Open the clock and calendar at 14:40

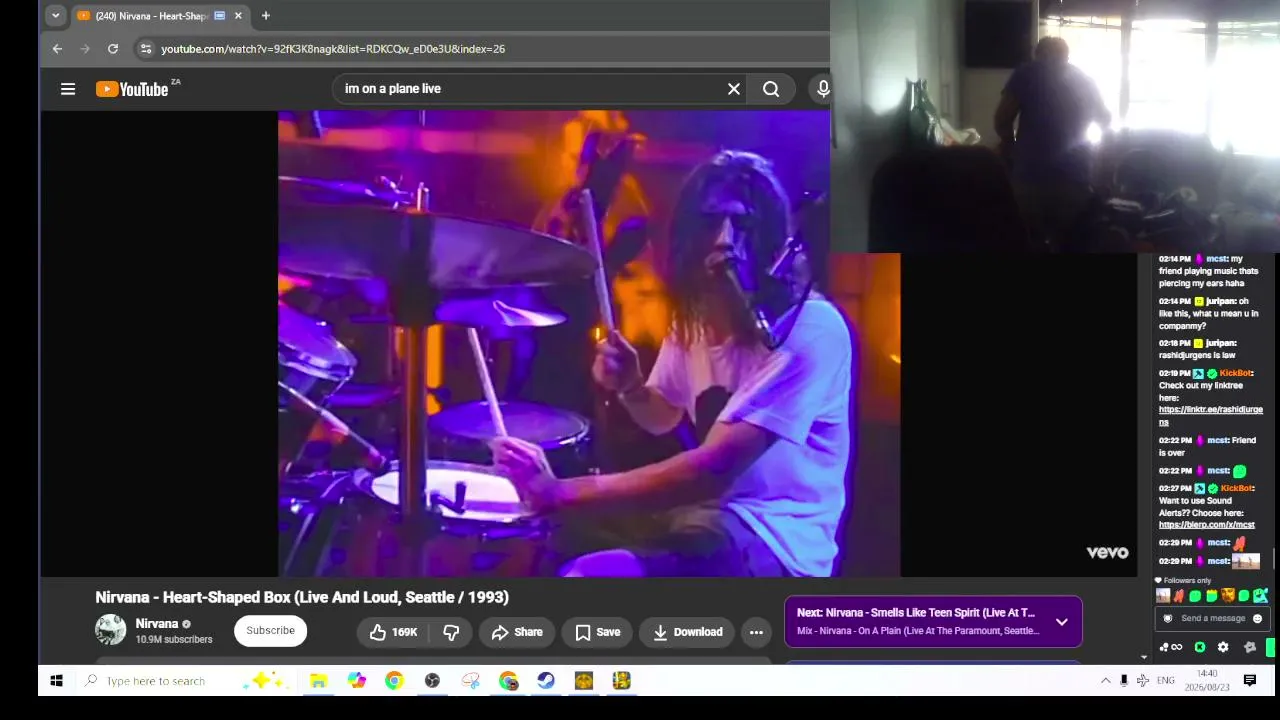click(1207, 681)
